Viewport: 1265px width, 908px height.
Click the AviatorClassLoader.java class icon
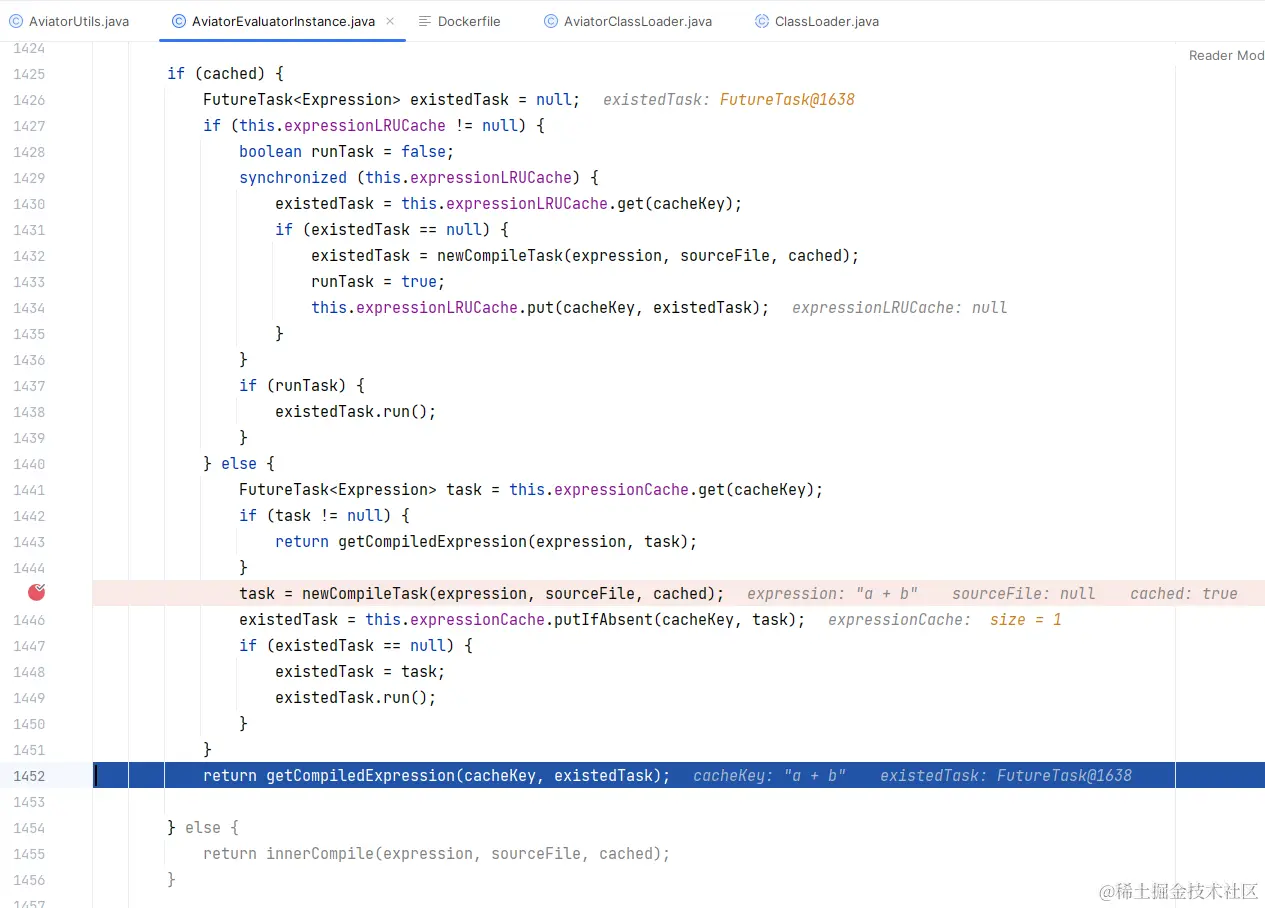[551, 21]
